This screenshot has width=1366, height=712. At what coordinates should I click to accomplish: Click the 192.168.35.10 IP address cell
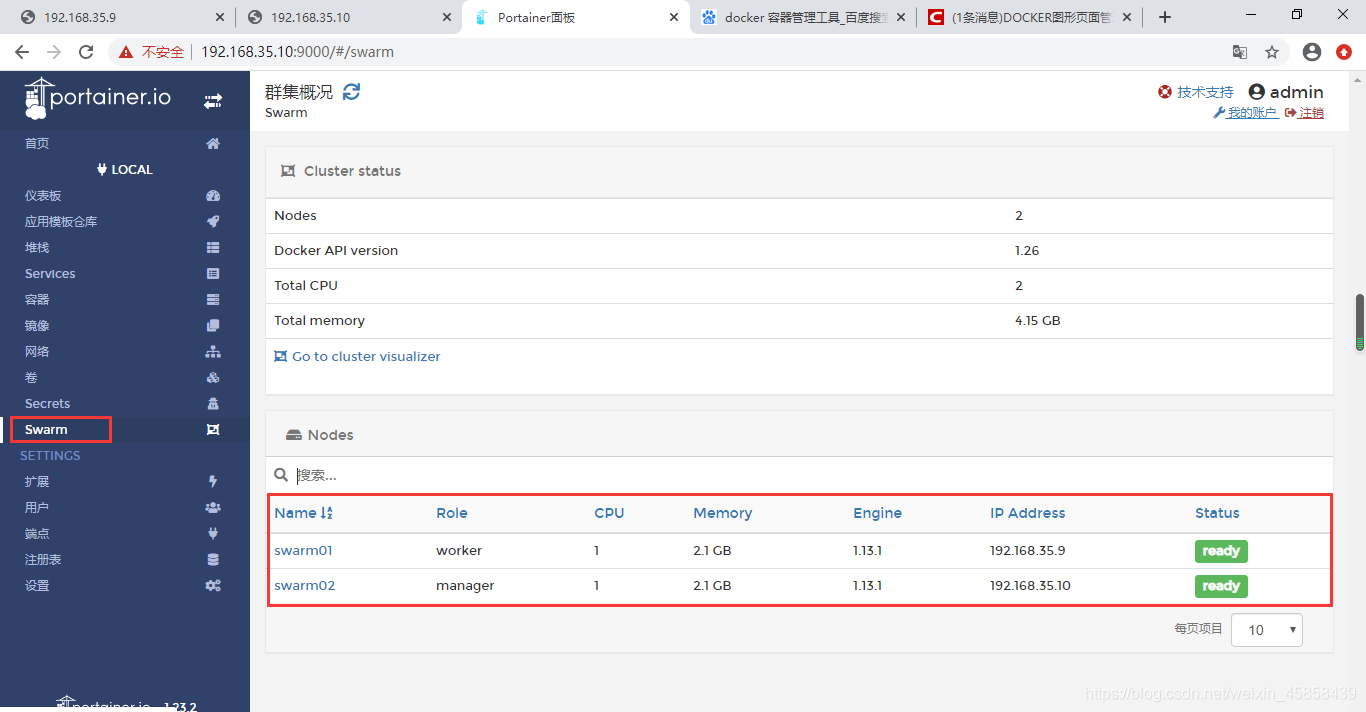(1030, 586)
